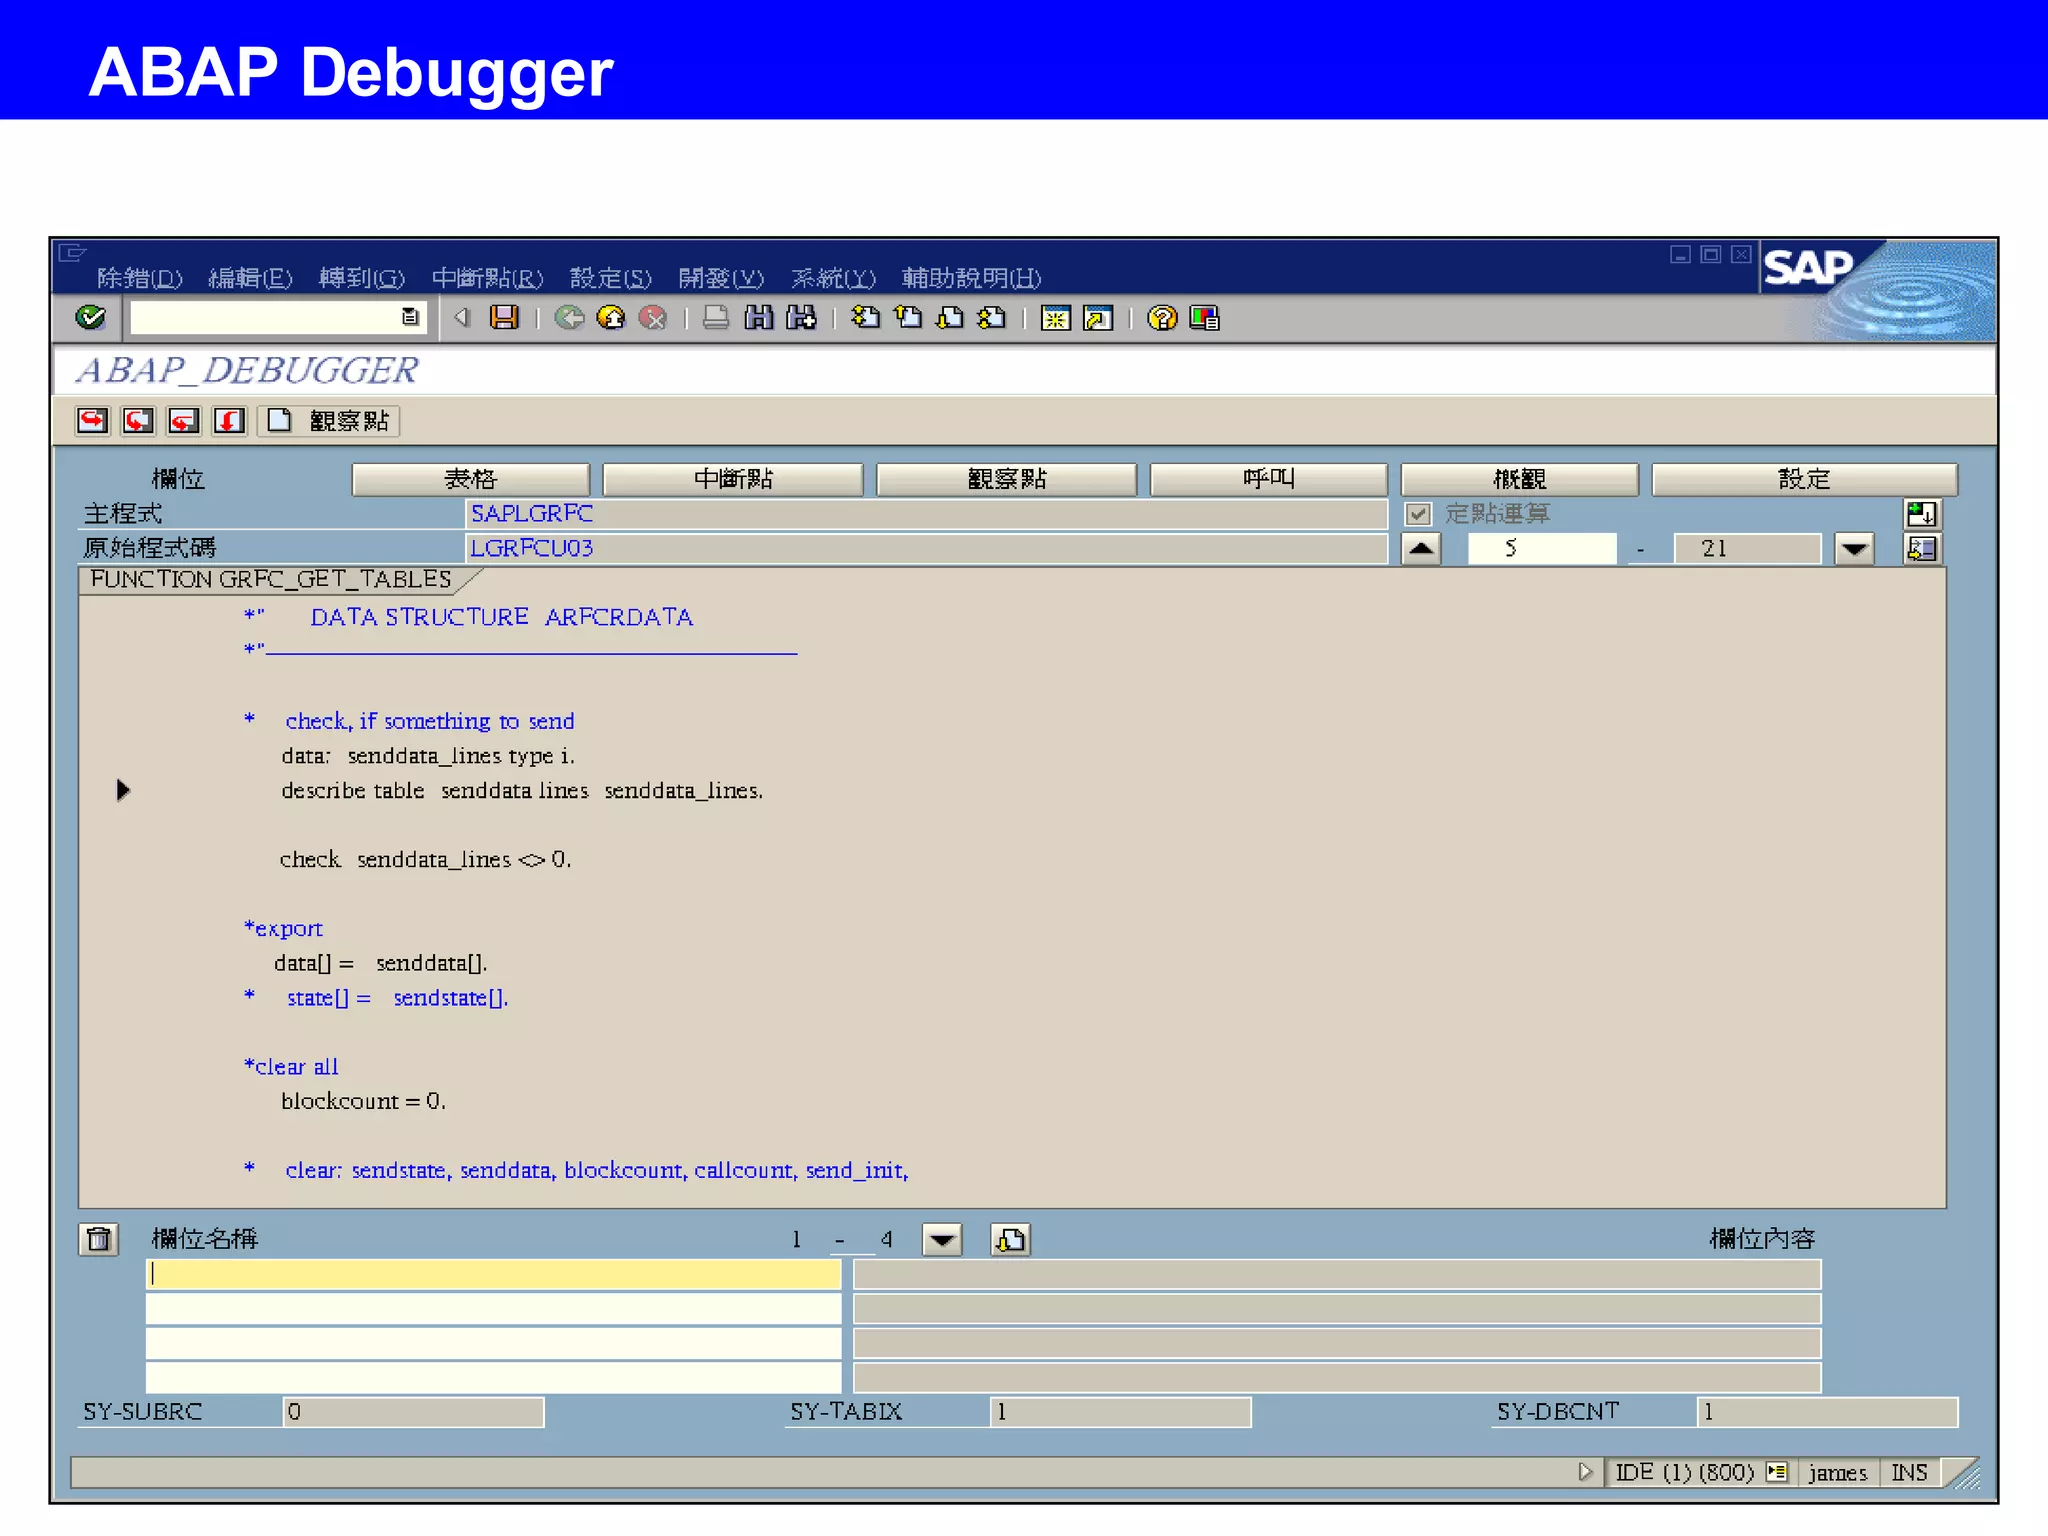
Task: Click the 呼叫 button
Action: pyautogui.click(x=1269, y=479)
